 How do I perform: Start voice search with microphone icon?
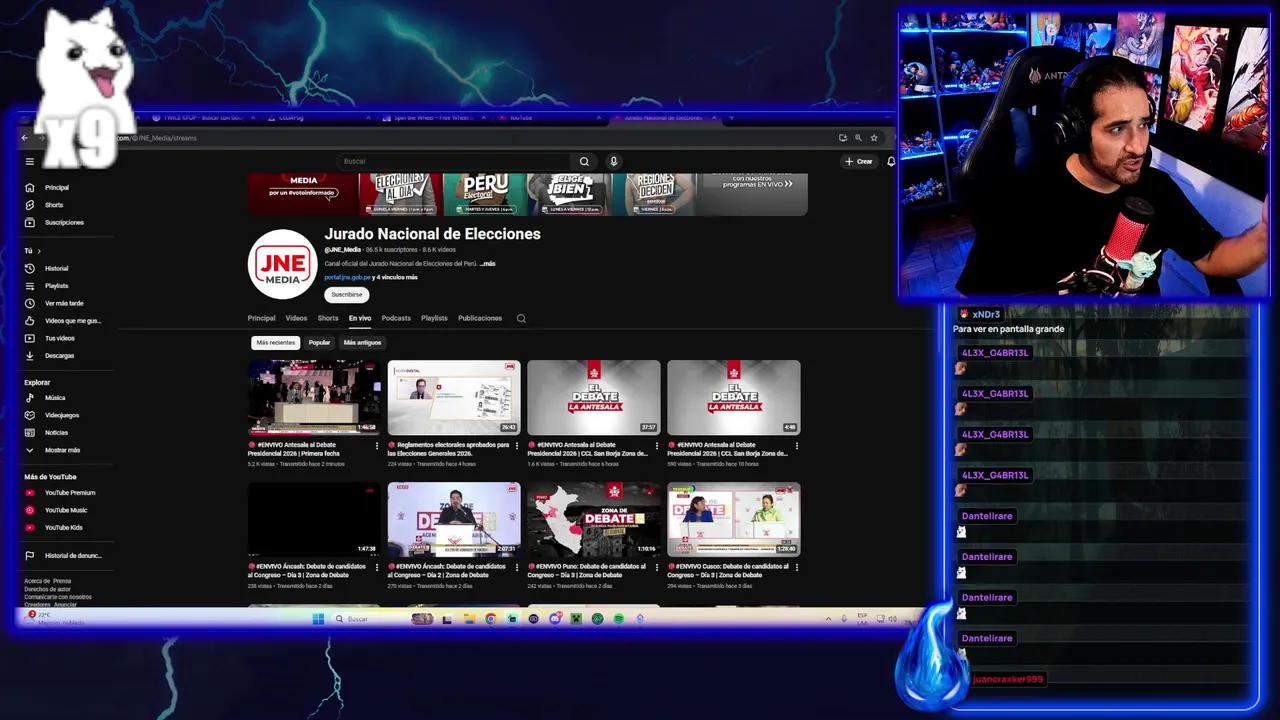[x=614, y=161]
